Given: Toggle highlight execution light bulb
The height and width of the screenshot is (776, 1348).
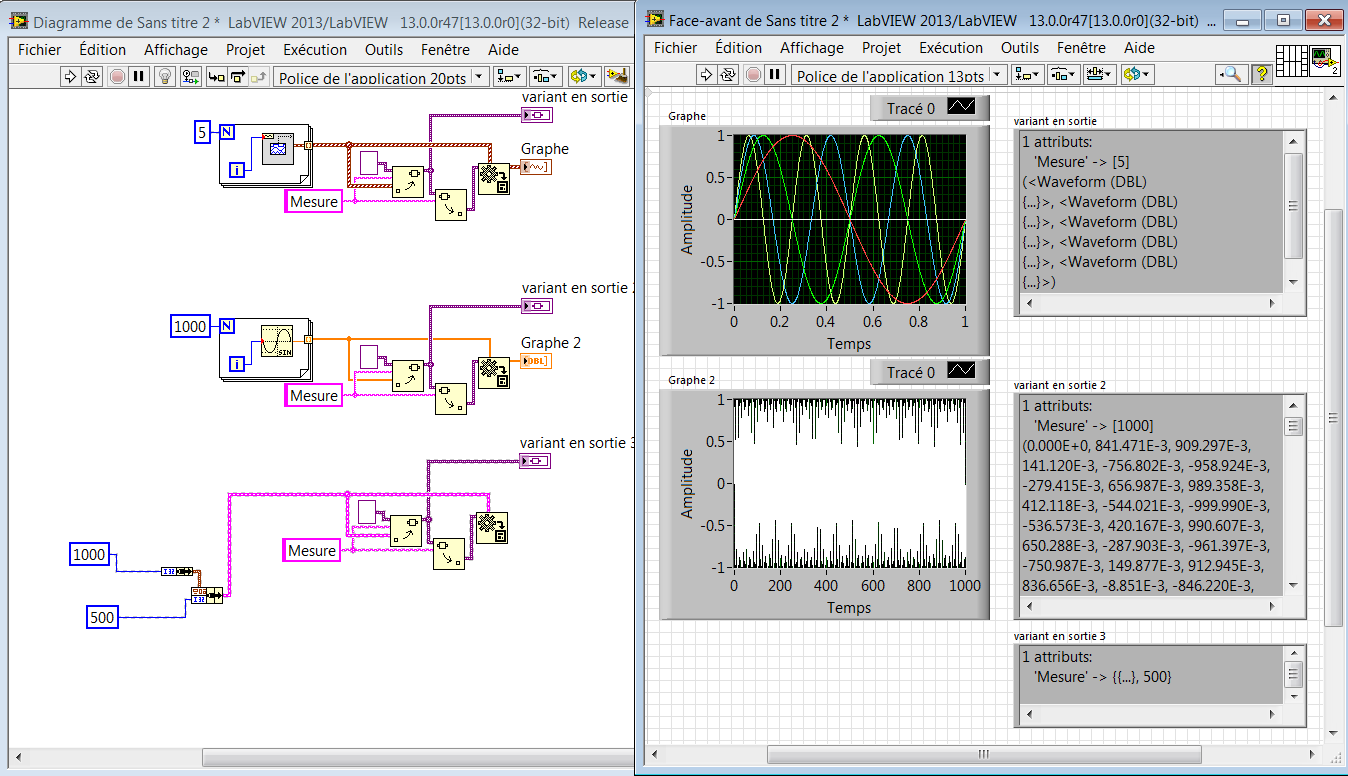Looking at the screenshot, I should 166,76.
